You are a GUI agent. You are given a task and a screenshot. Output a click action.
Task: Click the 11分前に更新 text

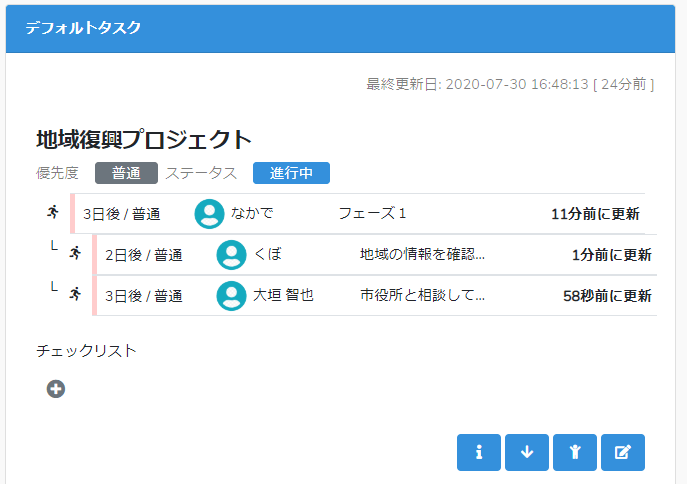(x=595, y=214)
